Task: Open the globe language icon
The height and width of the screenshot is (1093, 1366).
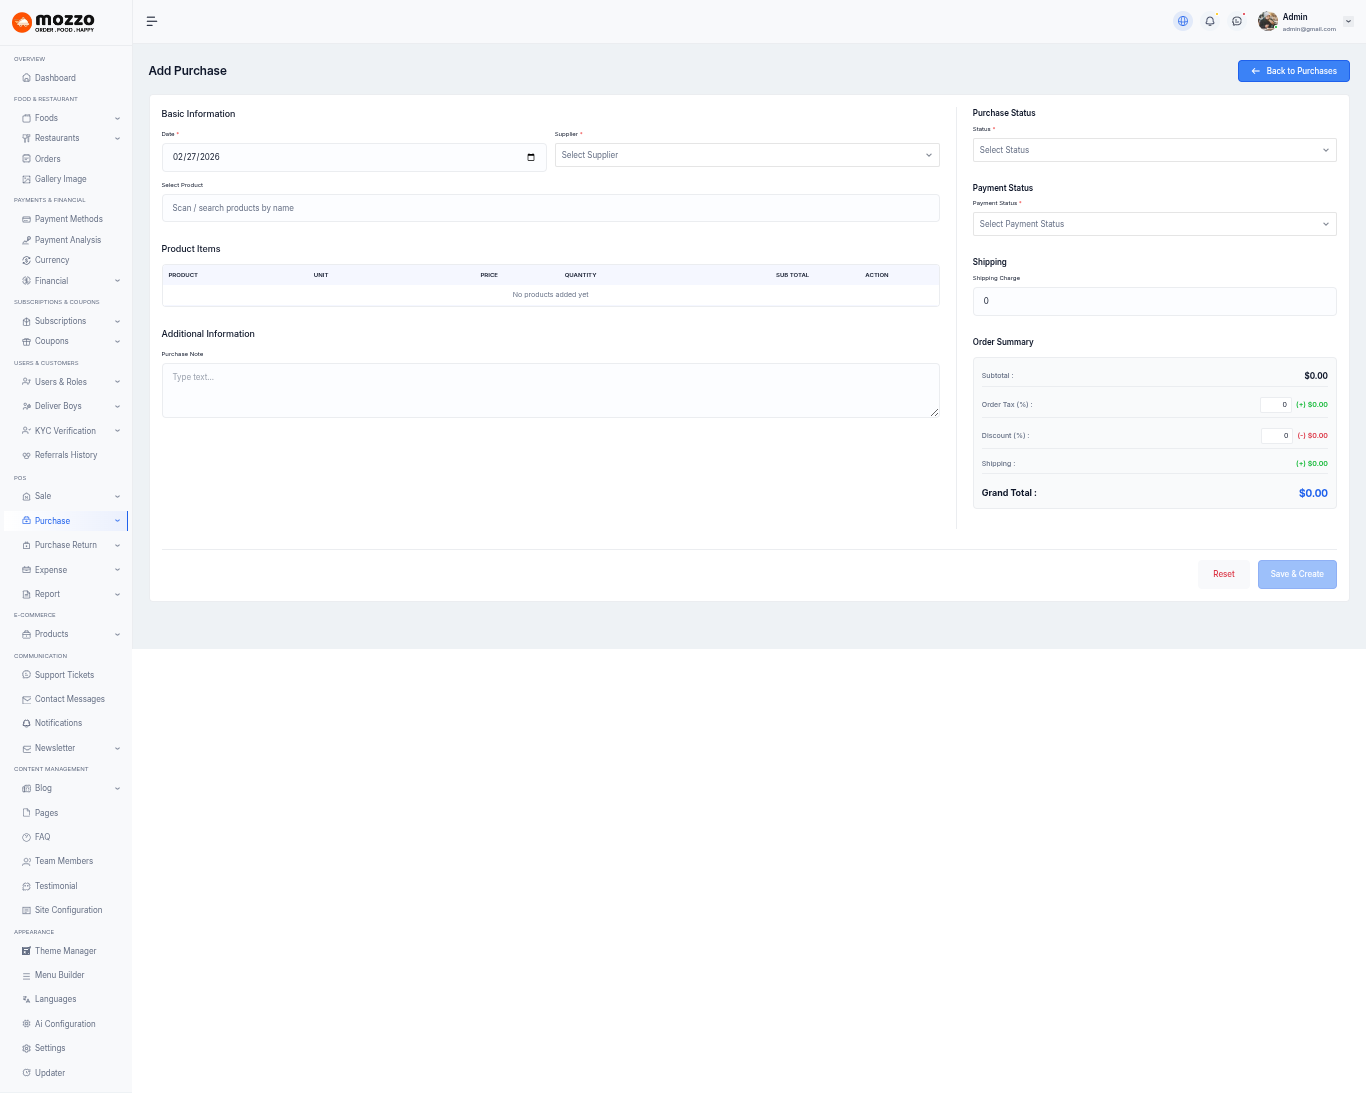Action: (1183, 21)
